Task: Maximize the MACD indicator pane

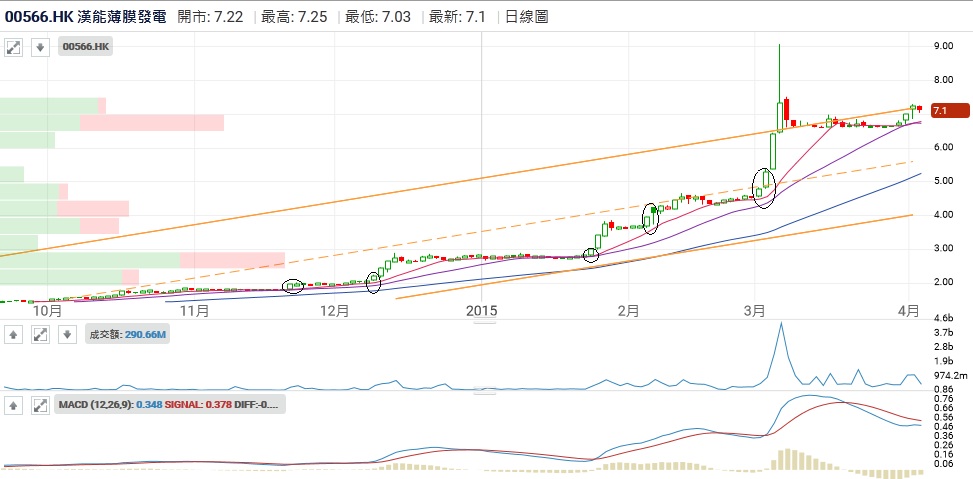Action: click(40, 405)
